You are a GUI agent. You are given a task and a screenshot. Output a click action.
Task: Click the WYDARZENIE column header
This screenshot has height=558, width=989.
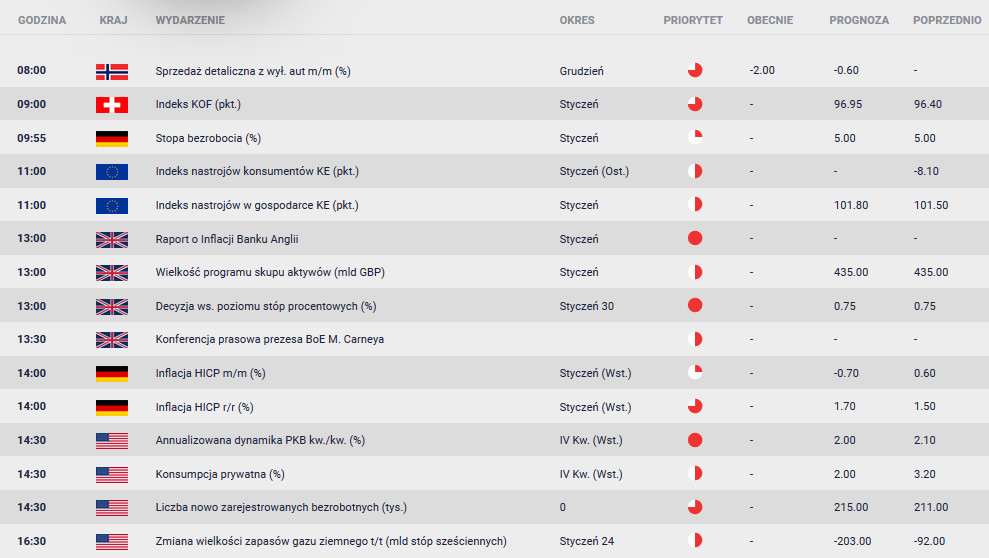pos(190,20)
